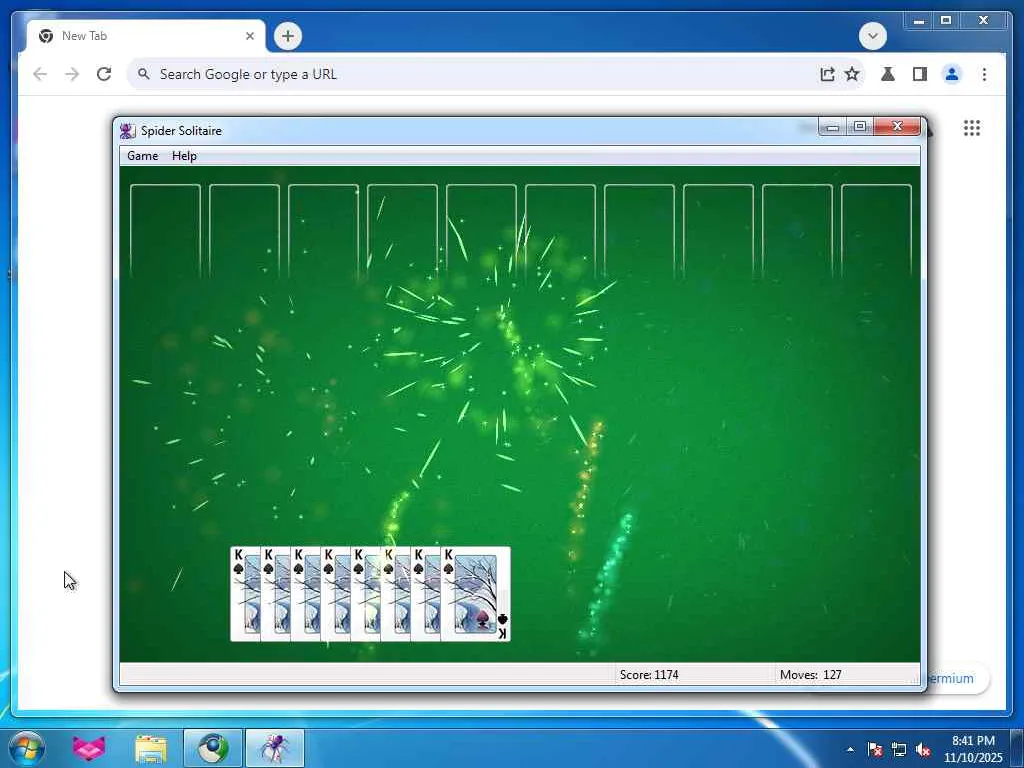Open the network tray icon
Screen dimensions: 1024x768
pyautogui.click(x=899, y=750)
